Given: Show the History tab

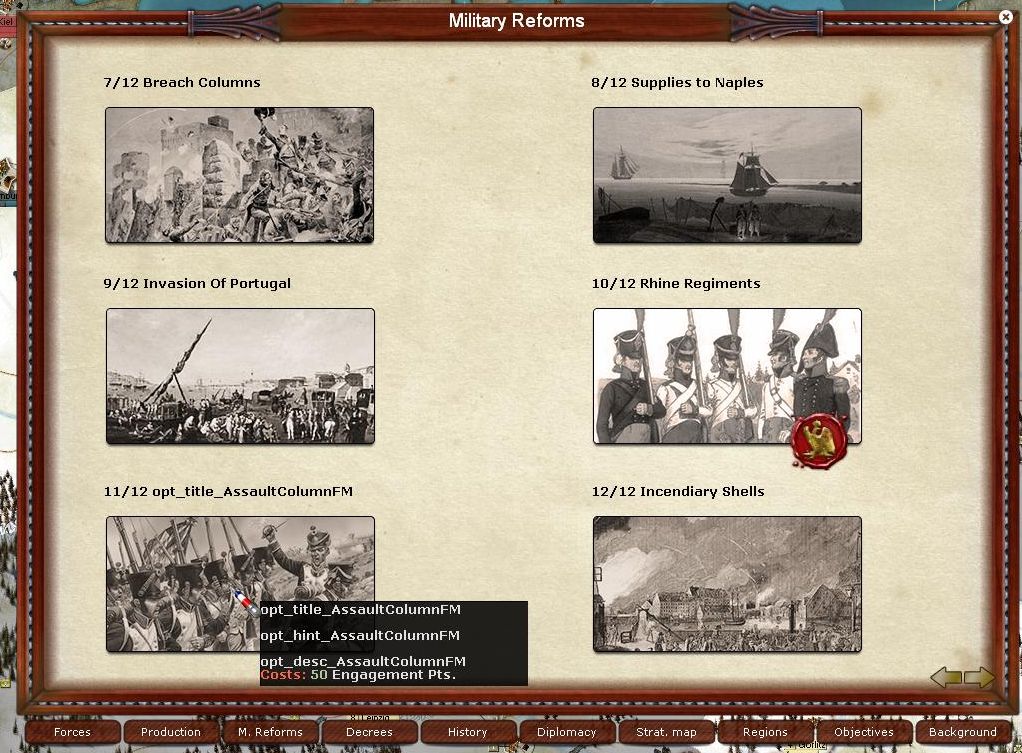Looking at the screenshot, I should (468, 732).
